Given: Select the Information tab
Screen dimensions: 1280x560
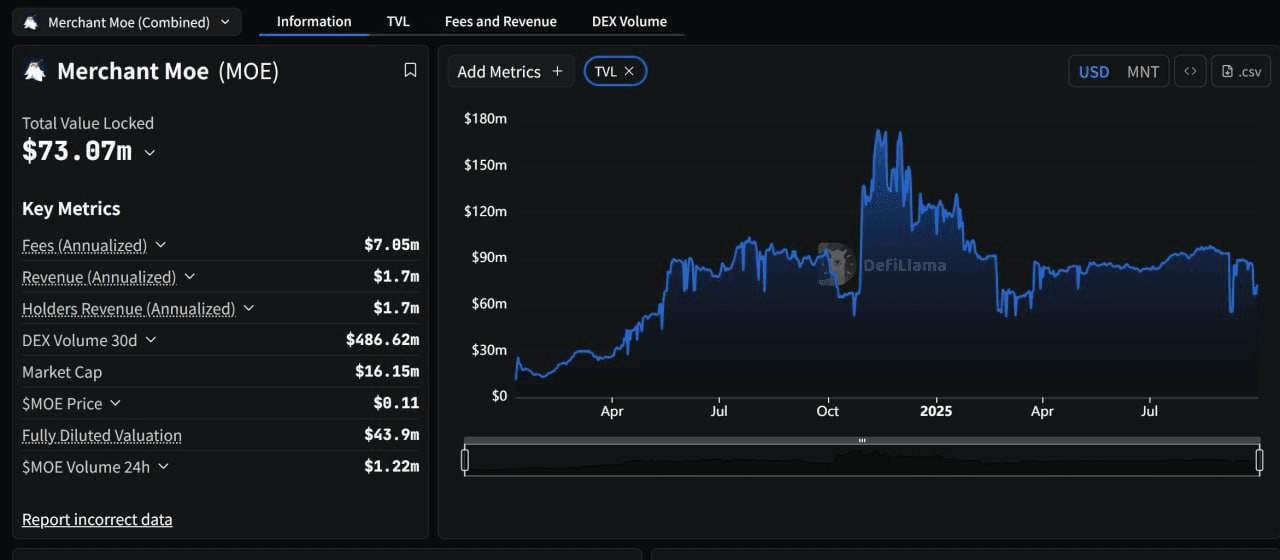Looking at the screenshot, I should click(314, 21).
